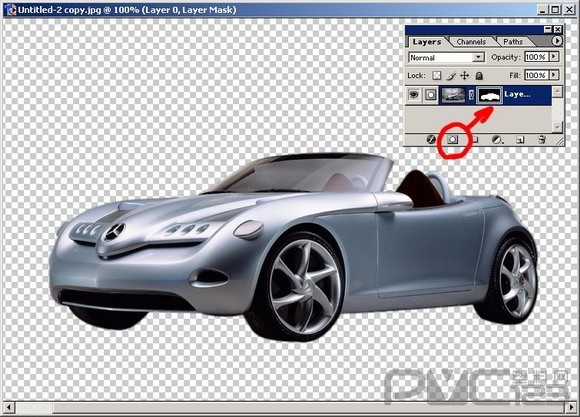Image resolution: width=580 pixels, height=417 pixels.
Task: Minimize the Layers palette
Action: coord(548,29)
